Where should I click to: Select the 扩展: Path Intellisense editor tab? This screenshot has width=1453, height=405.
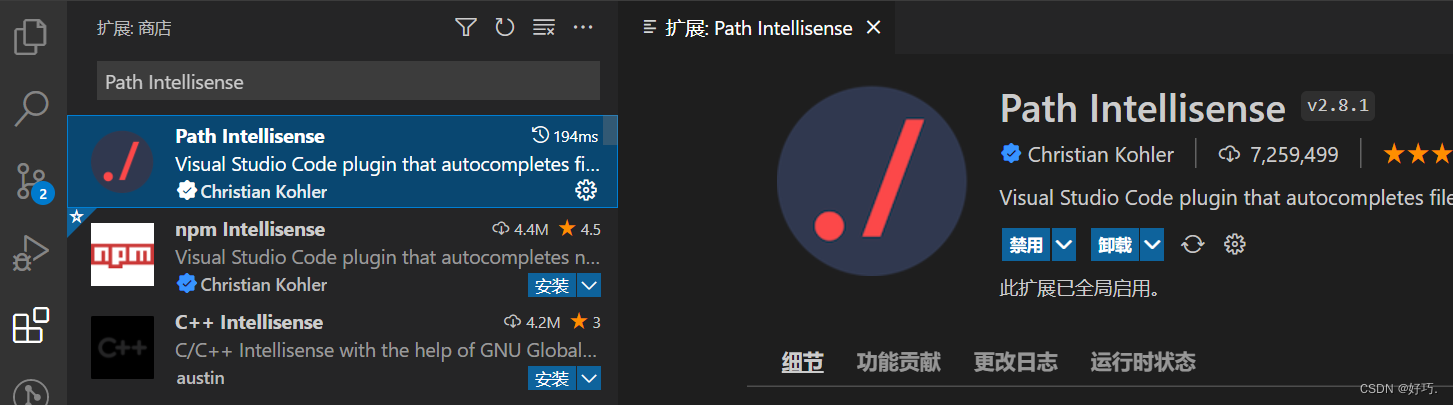tap(757, 28)
